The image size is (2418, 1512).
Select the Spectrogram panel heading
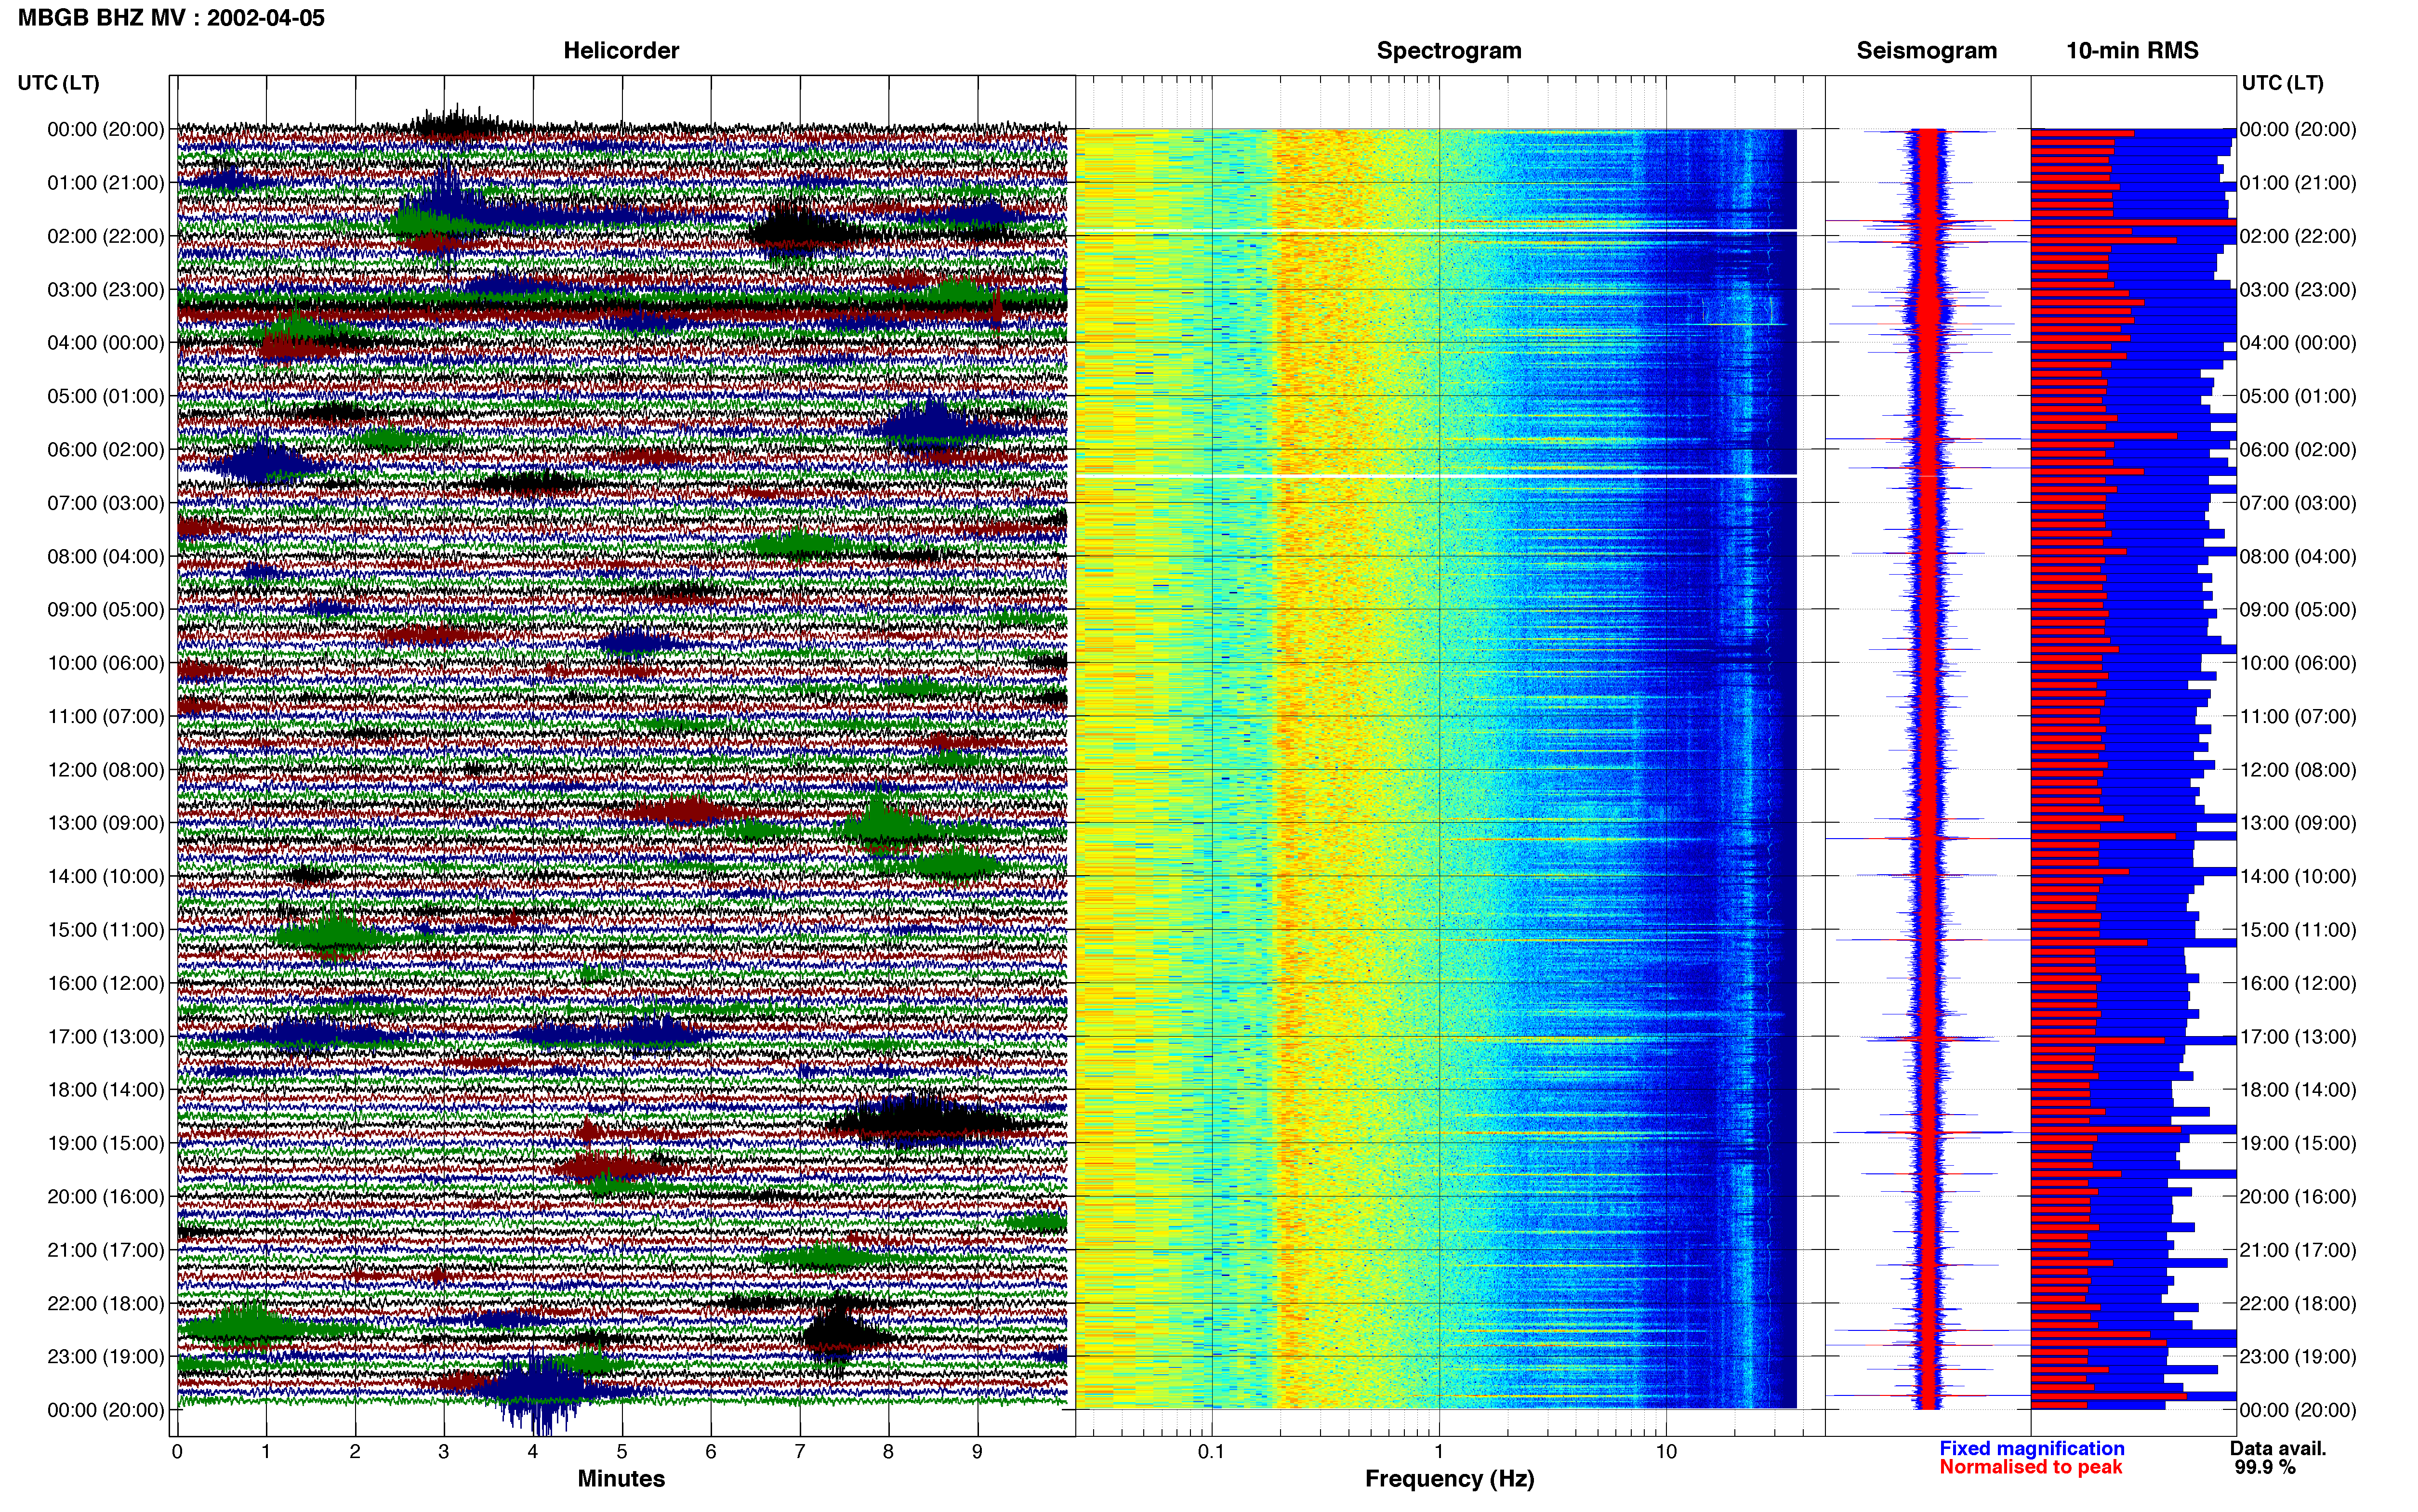pyautogui.click(x=1449, y=51)
